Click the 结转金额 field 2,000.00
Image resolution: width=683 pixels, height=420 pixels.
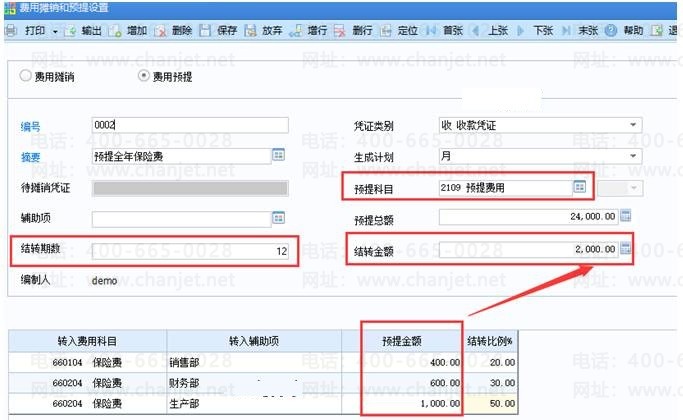528,249
